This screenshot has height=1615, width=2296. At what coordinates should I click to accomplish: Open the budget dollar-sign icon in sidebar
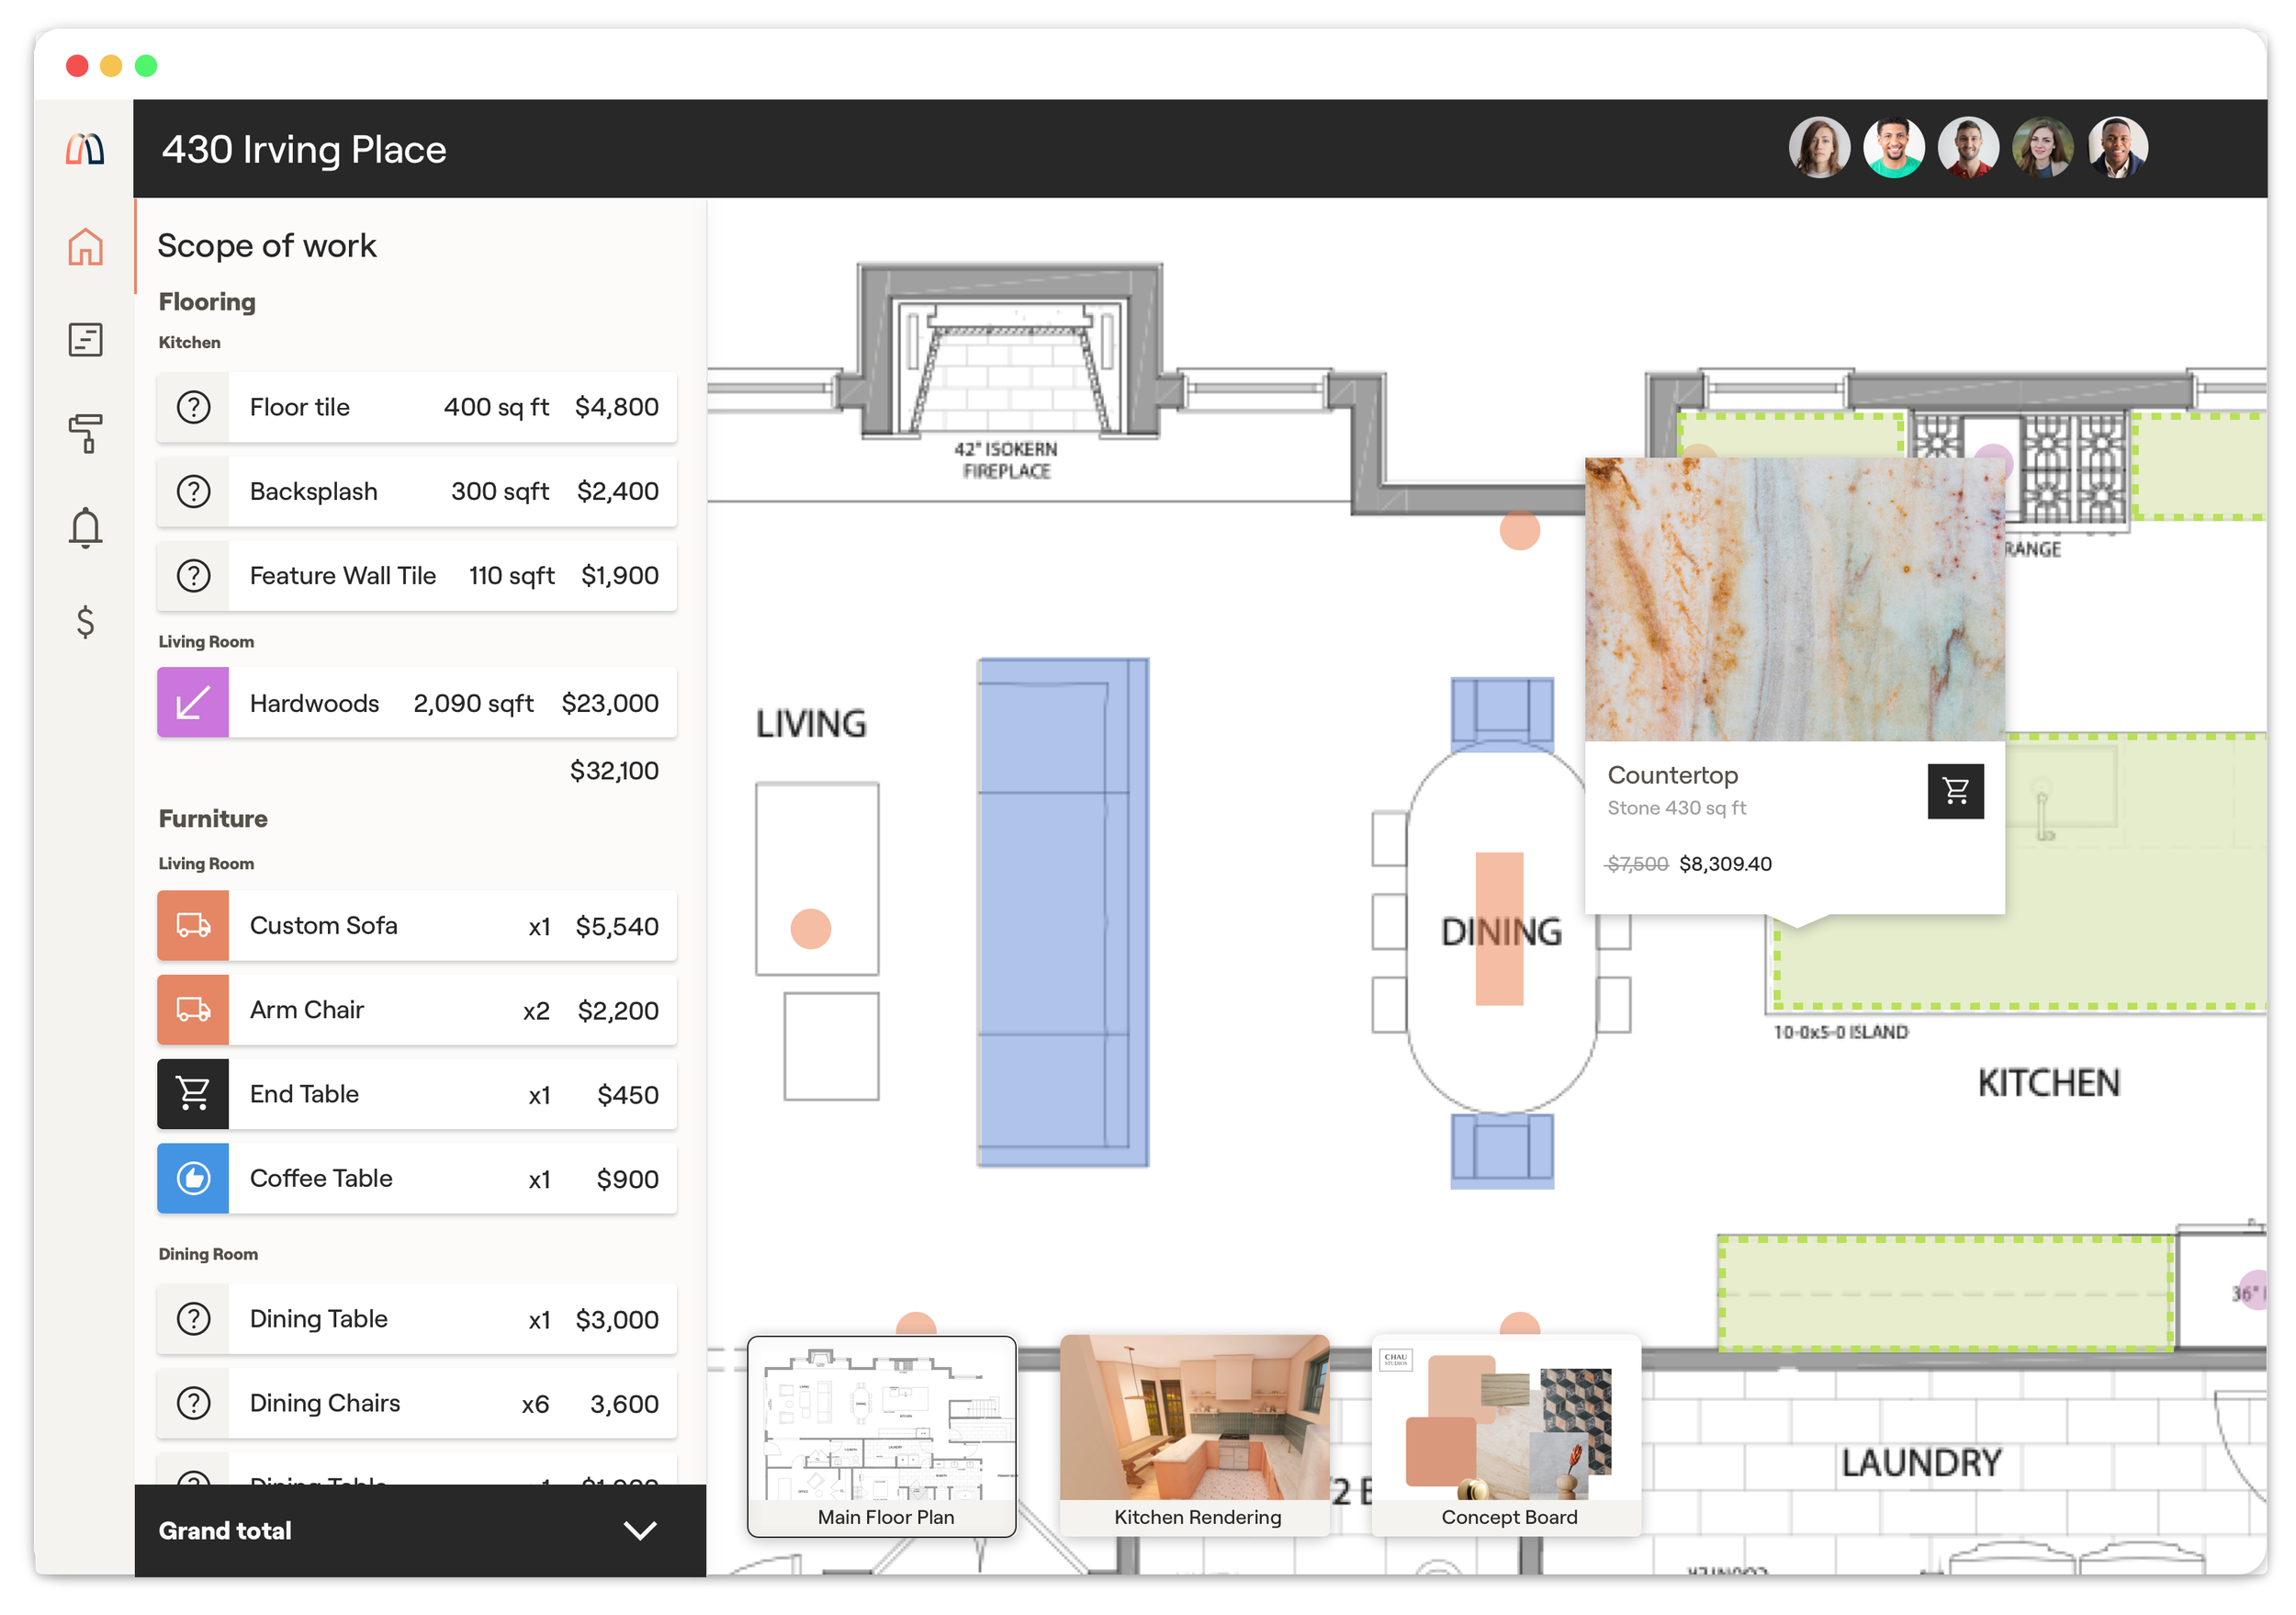point(85,622)
